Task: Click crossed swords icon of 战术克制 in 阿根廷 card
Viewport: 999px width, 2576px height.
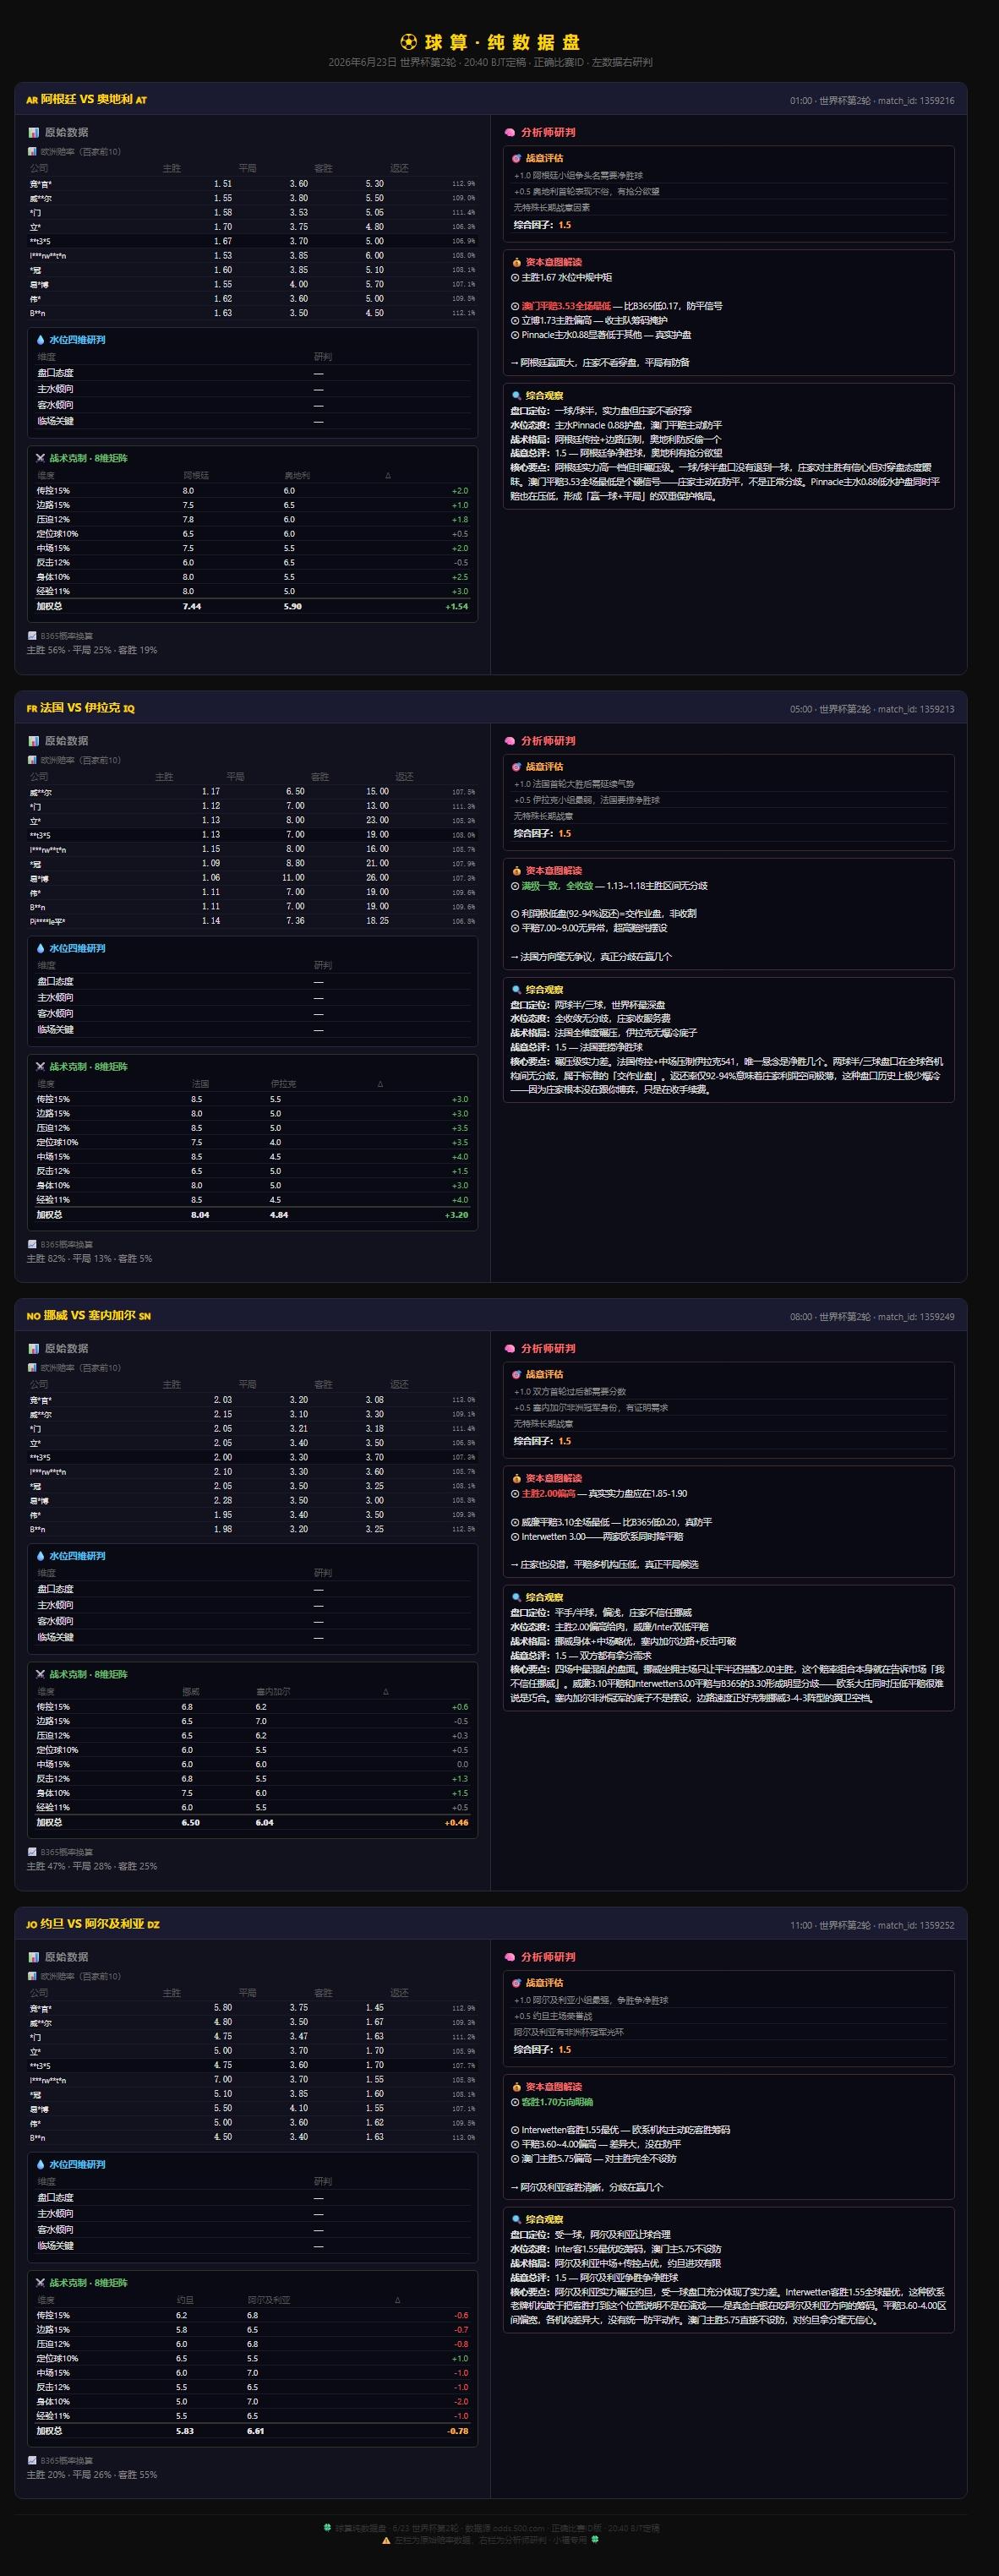Action: 41,458
